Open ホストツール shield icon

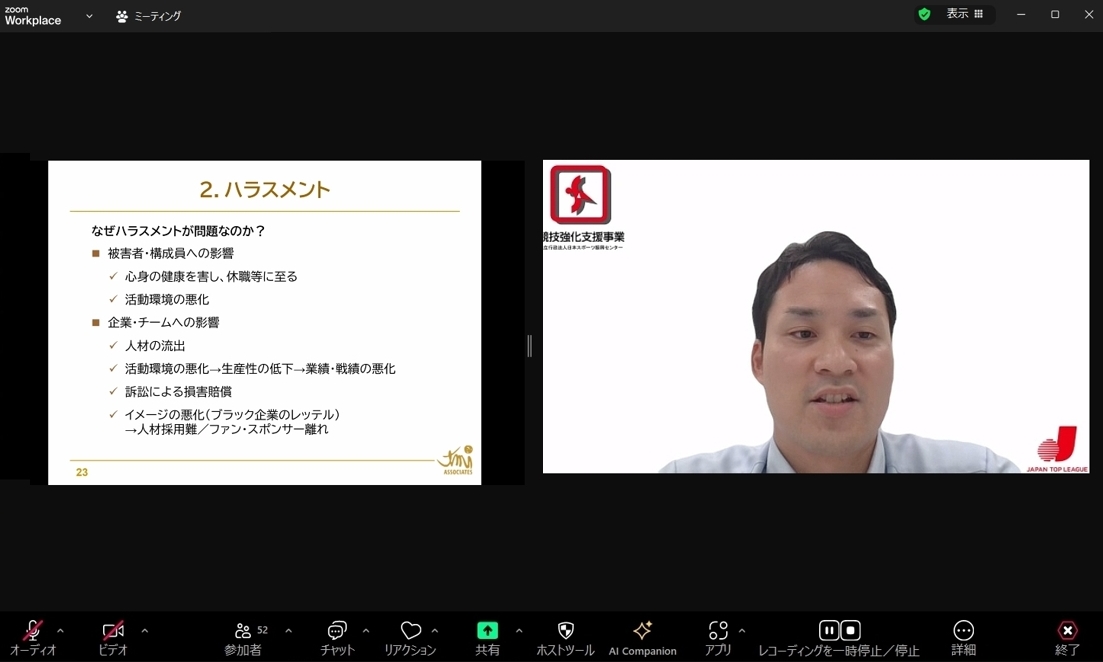click(566, 630)
